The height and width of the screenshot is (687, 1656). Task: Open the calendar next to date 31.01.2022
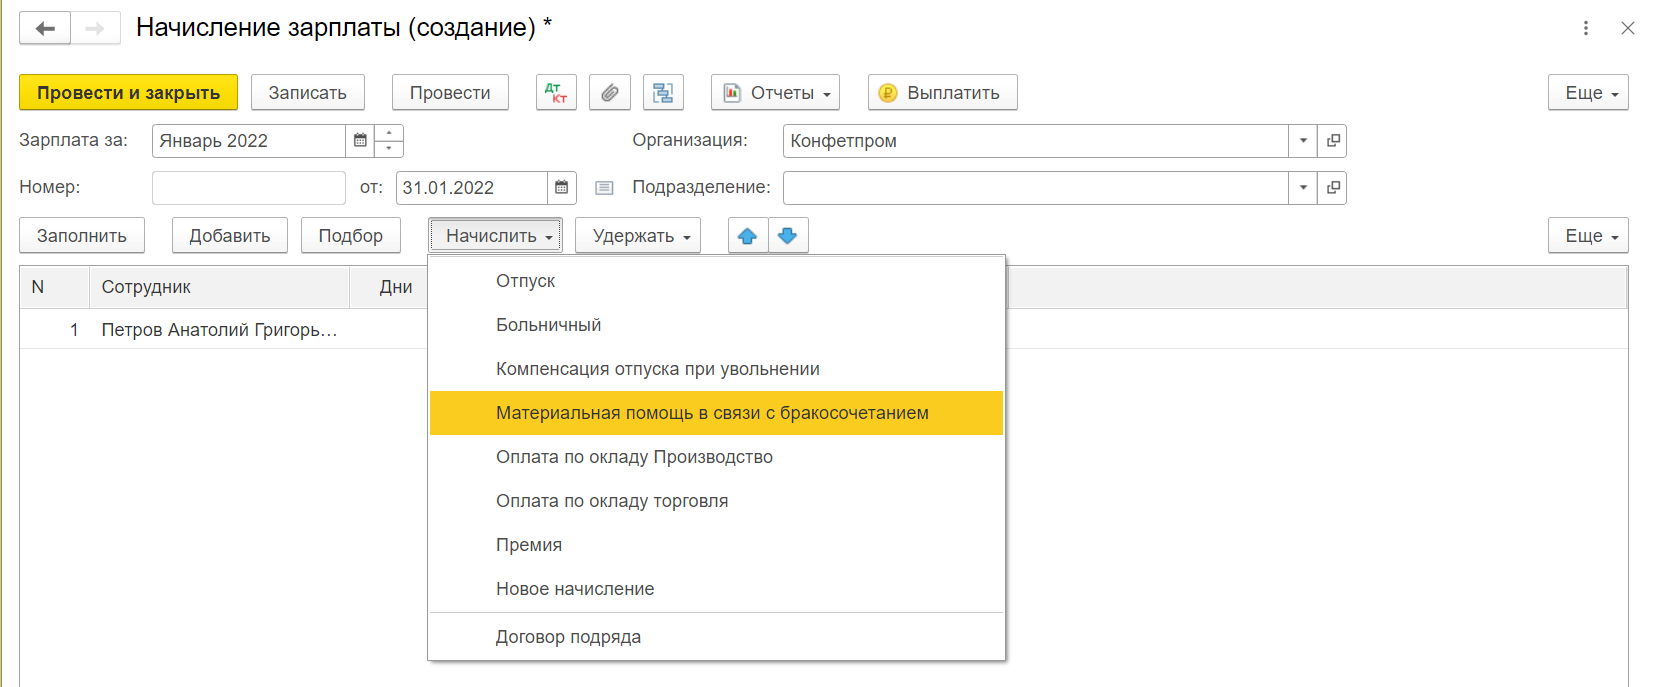[561, 188]
